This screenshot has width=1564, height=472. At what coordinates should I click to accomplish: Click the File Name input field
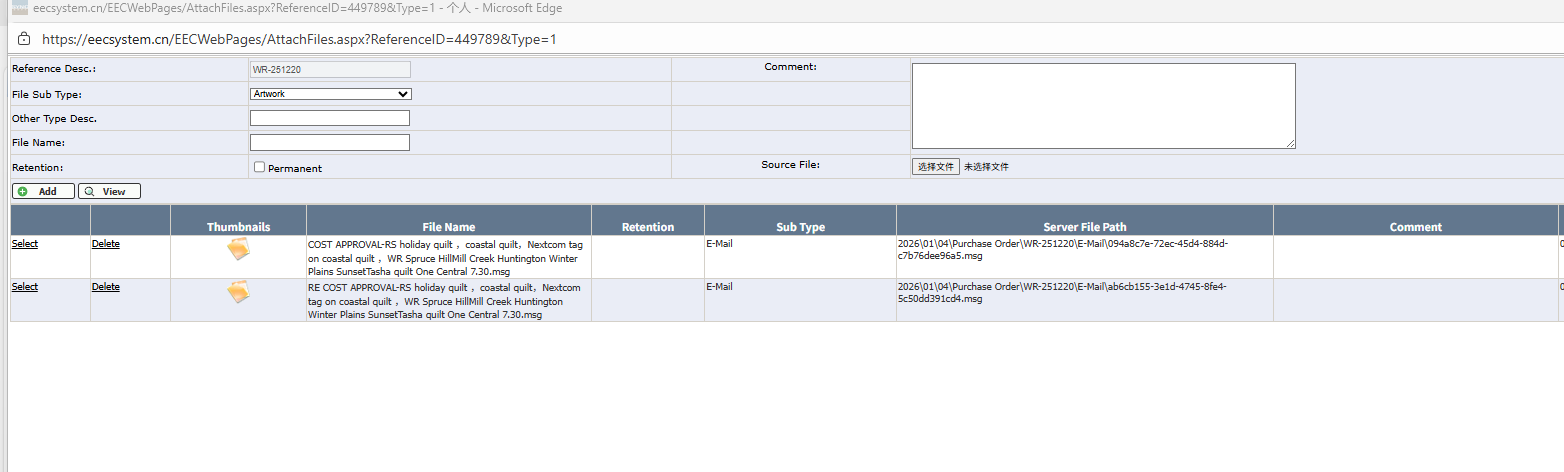coord(330,142)
